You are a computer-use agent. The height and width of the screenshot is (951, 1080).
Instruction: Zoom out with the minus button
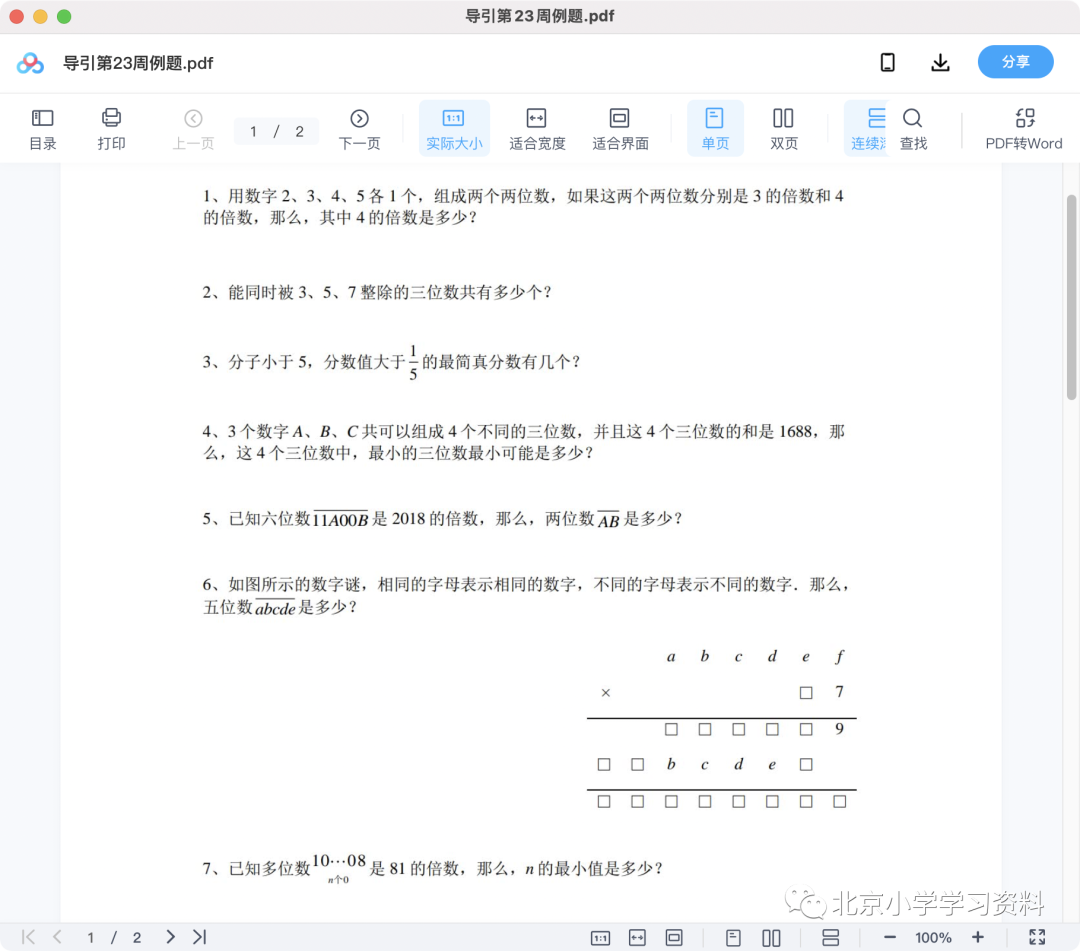[x=890, y=937]
